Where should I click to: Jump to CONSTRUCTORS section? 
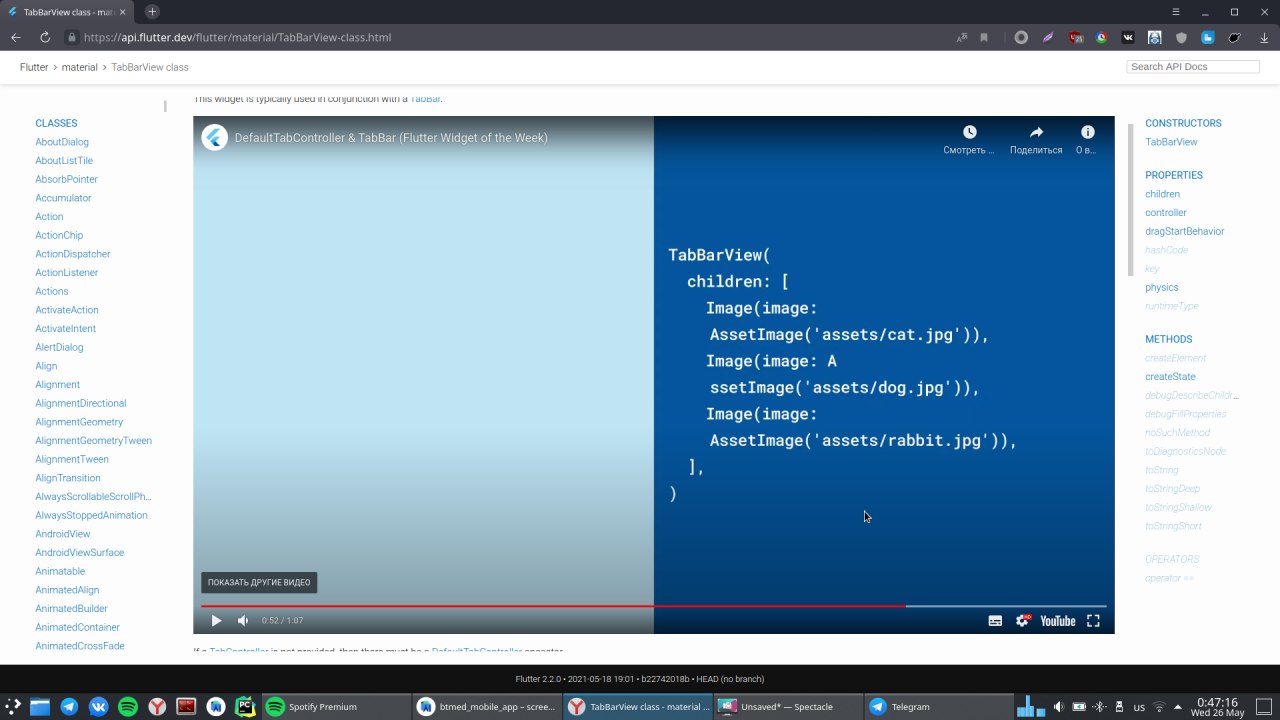(x=1183, y=123)
